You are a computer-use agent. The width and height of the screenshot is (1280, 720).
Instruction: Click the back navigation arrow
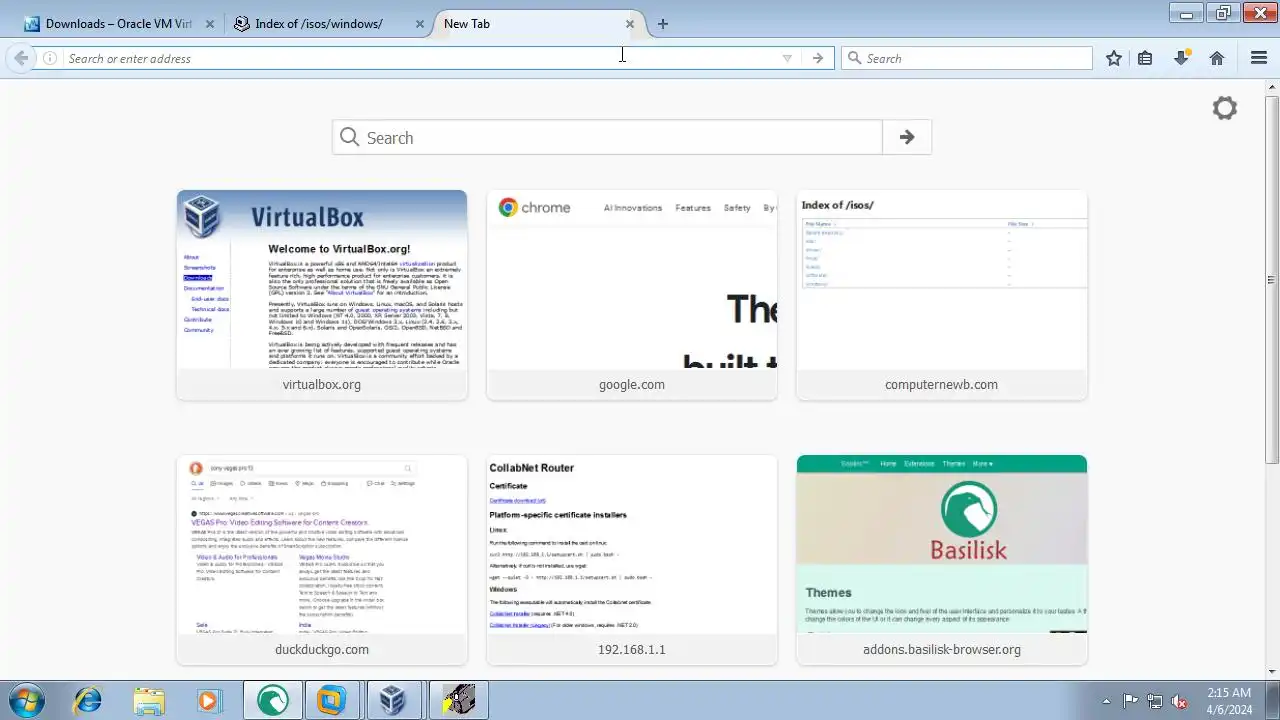pyautogui.click(x=21, y=58)
